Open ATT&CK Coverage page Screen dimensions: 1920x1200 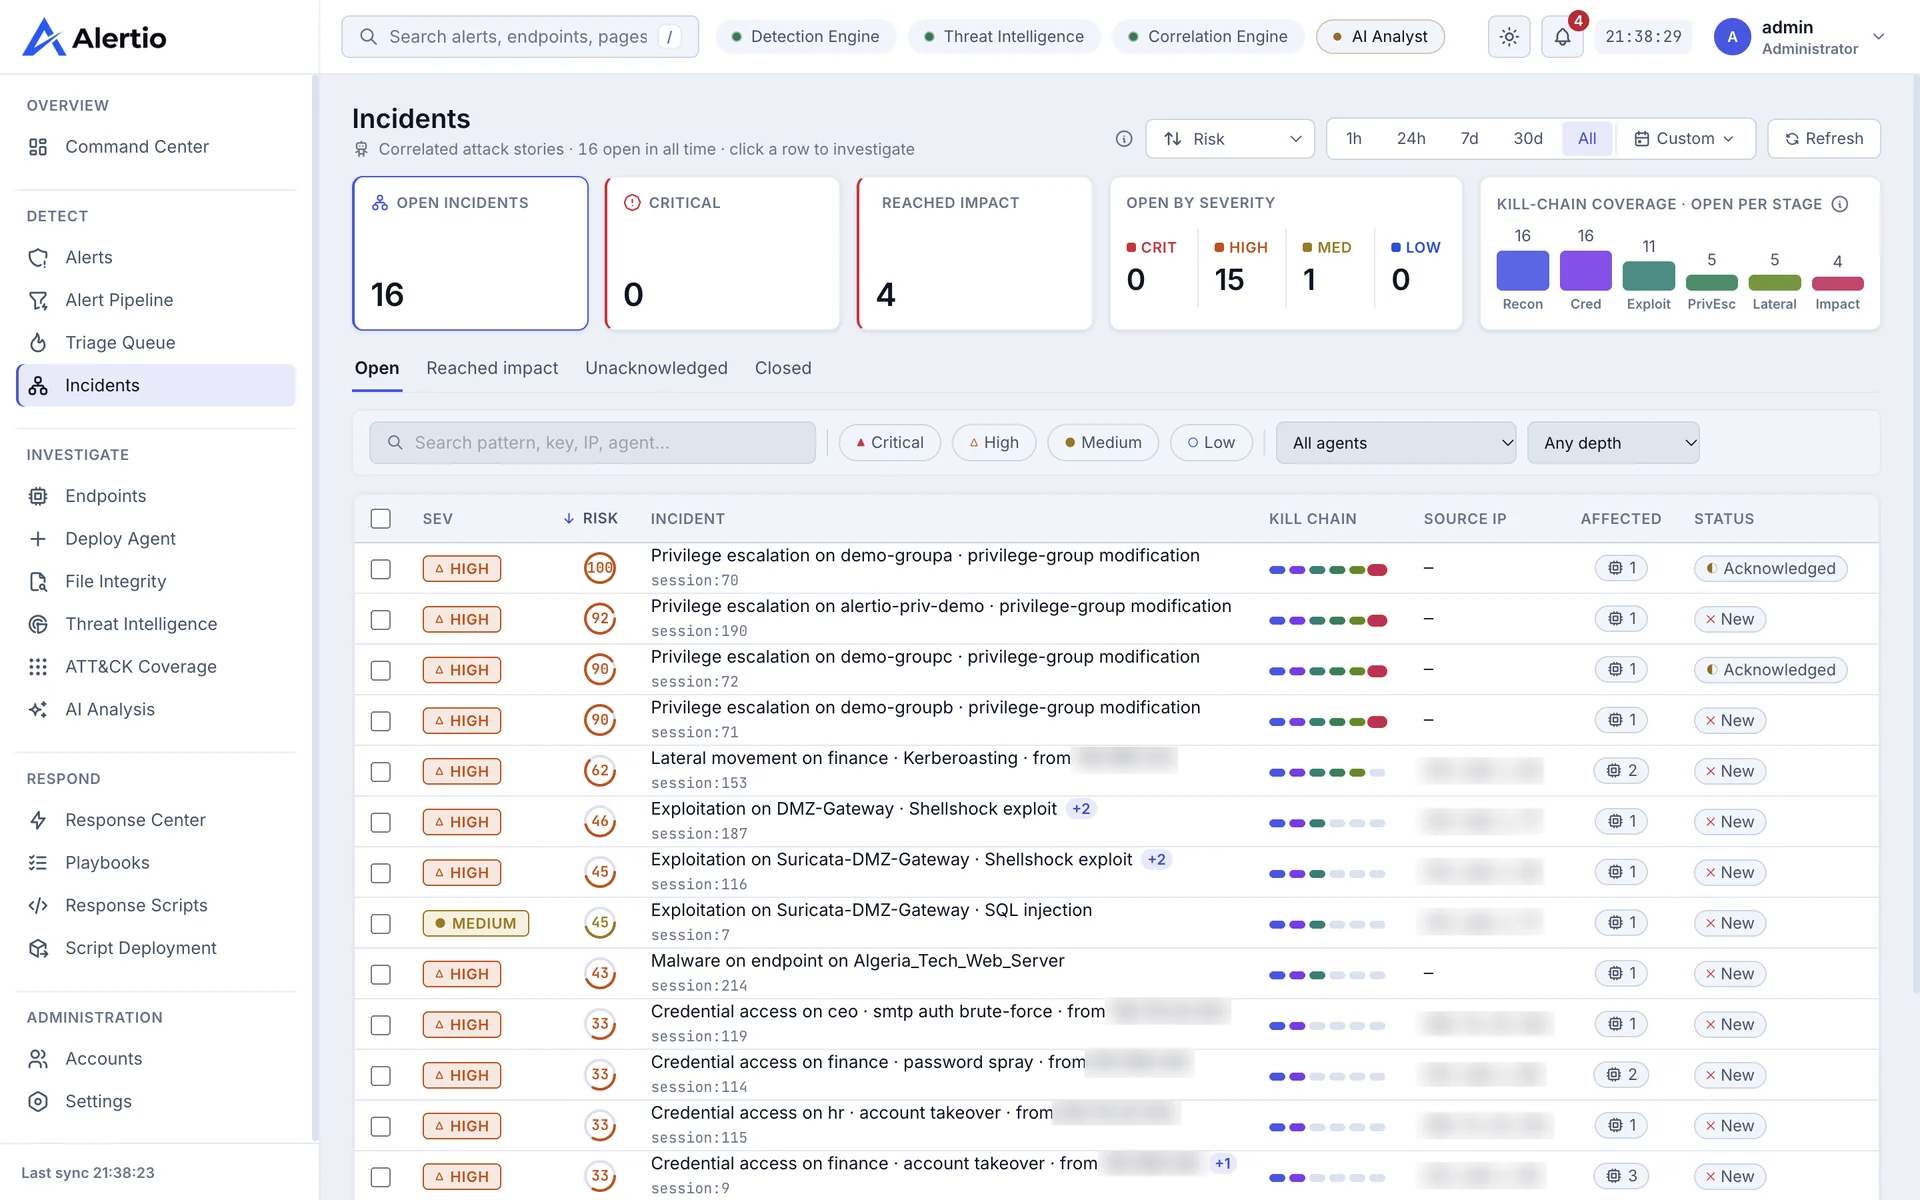156,667
